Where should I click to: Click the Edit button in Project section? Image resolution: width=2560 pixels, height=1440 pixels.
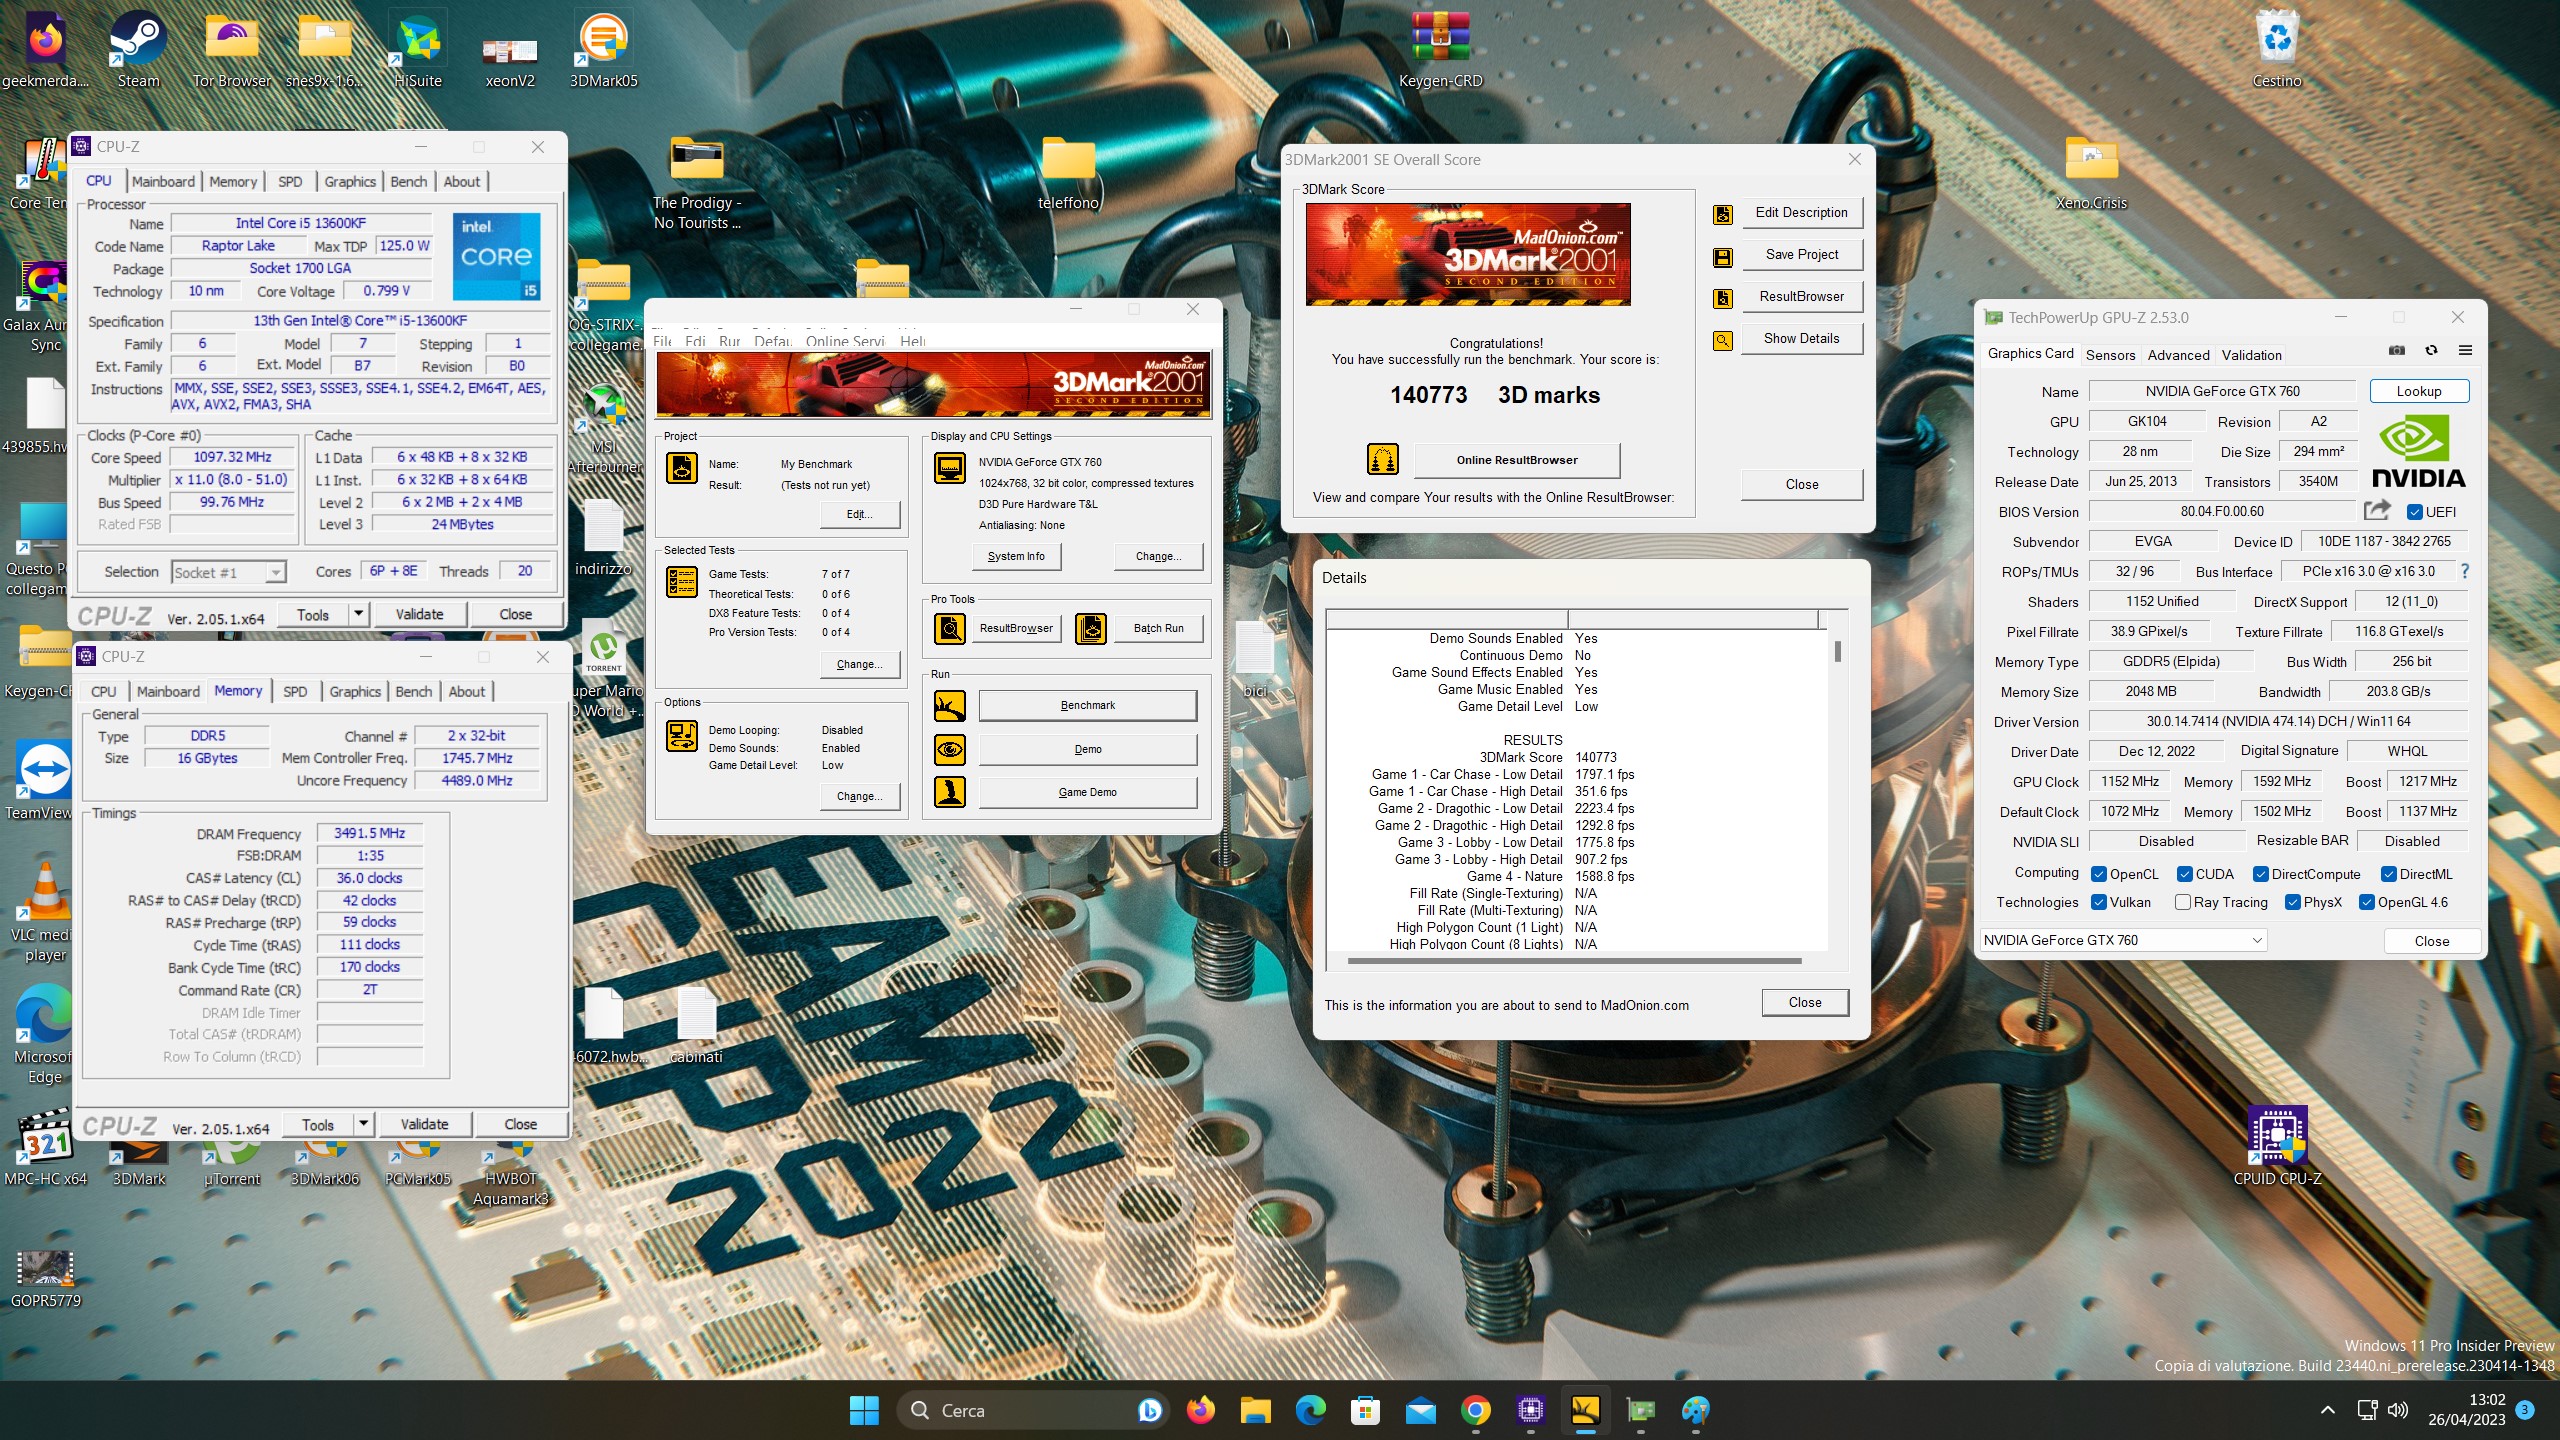click(859, 514)
